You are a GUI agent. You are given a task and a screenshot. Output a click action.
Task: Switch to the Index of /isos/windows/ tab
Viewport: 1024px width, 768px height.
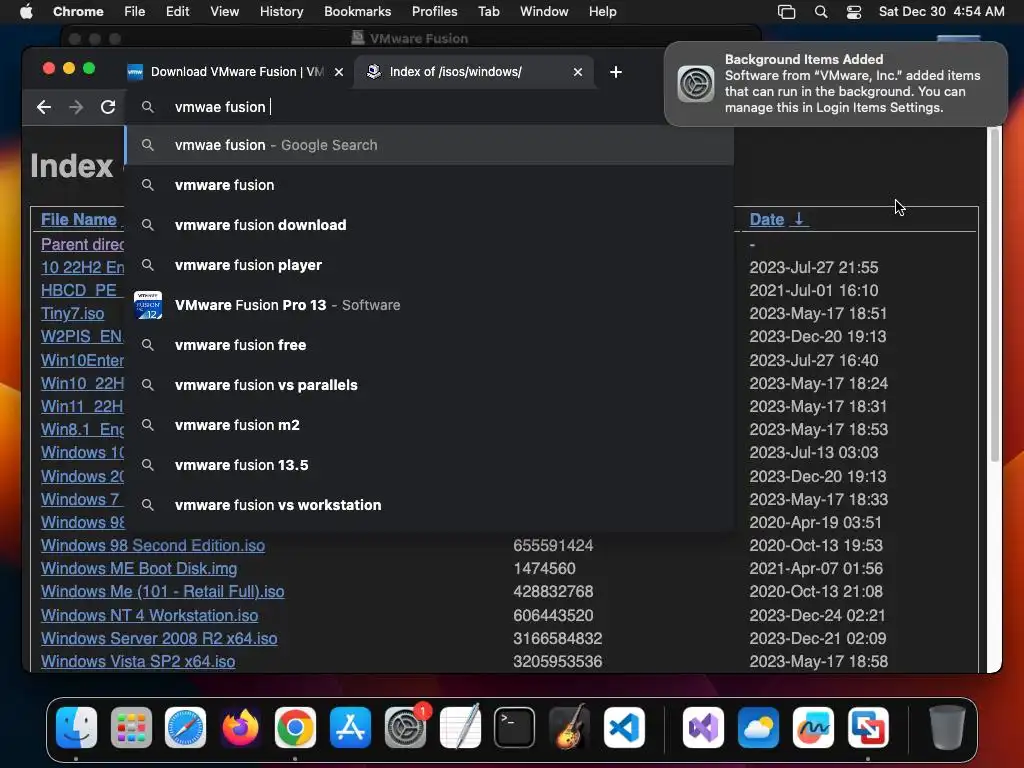pos(474,72)
